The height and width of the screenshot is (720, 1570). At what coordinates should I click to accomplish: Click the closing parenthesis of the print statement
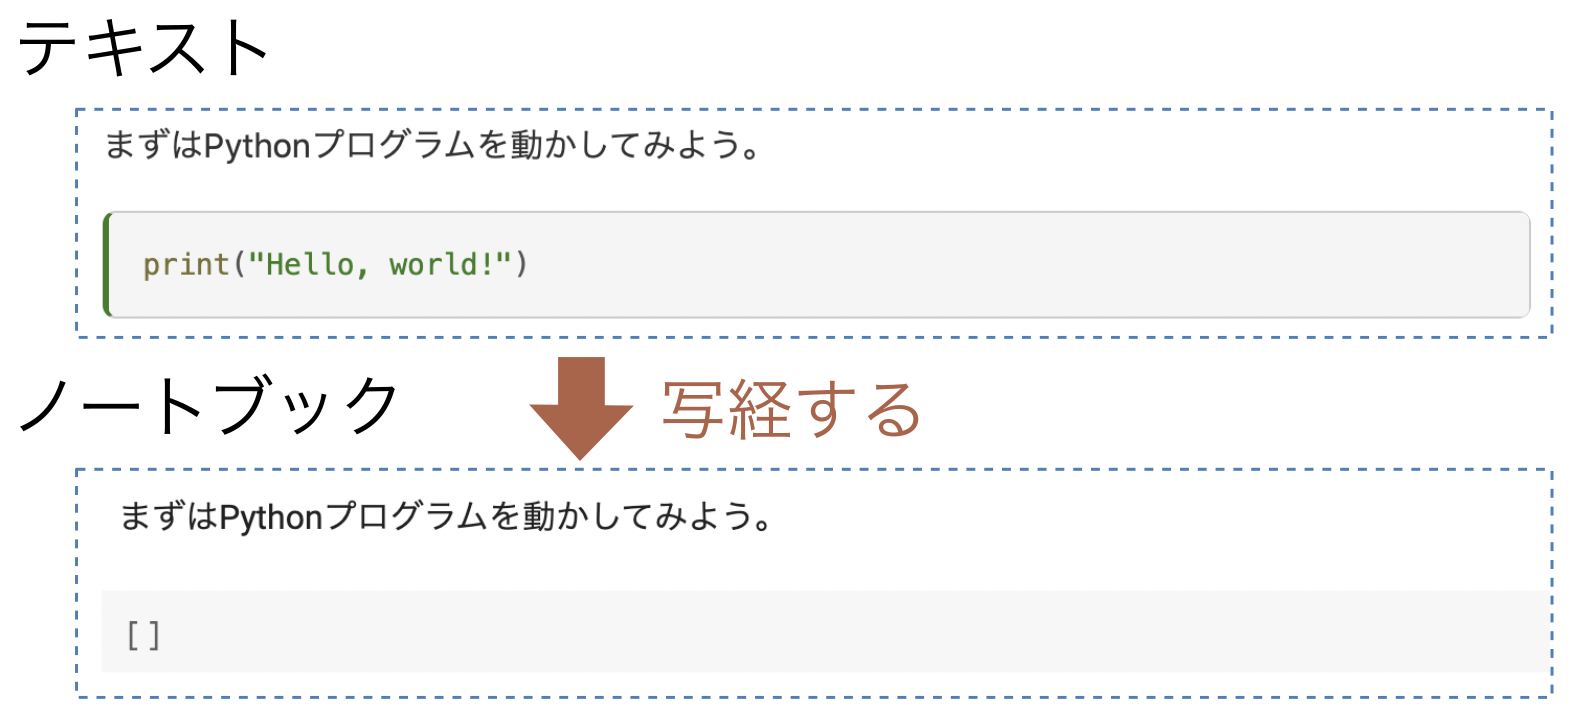click(x=521, y=265)
